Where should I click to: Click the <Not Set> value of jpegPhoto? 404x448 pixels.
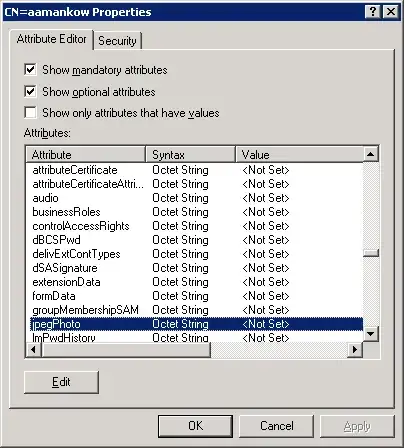pos(266,324)
